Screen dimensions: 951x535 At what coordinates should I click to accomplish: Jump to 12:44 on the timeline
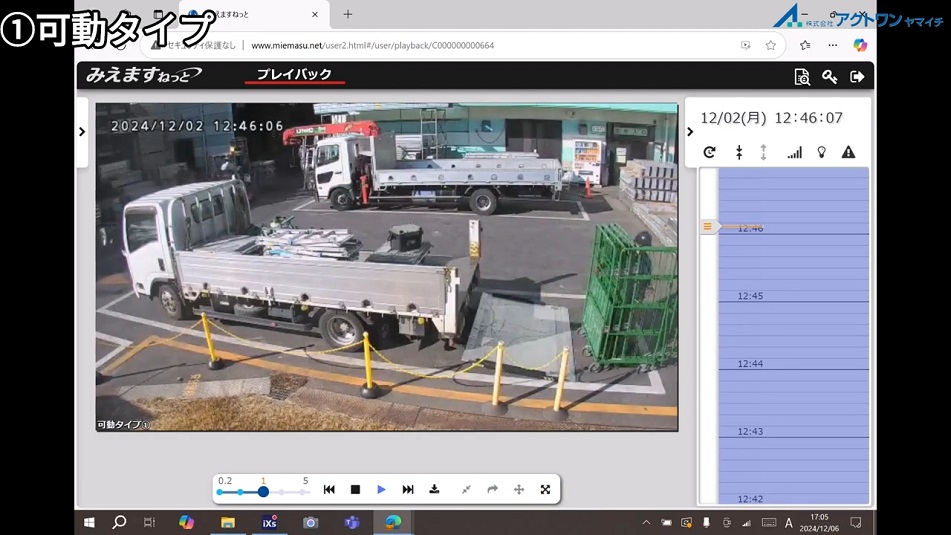(750, 364)
